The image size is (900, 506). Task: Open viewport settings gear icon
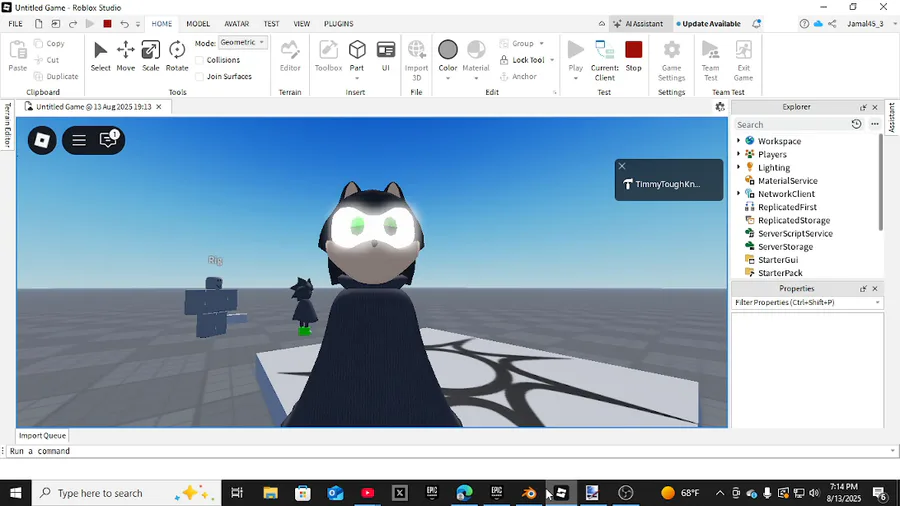(x=720, y=107)
